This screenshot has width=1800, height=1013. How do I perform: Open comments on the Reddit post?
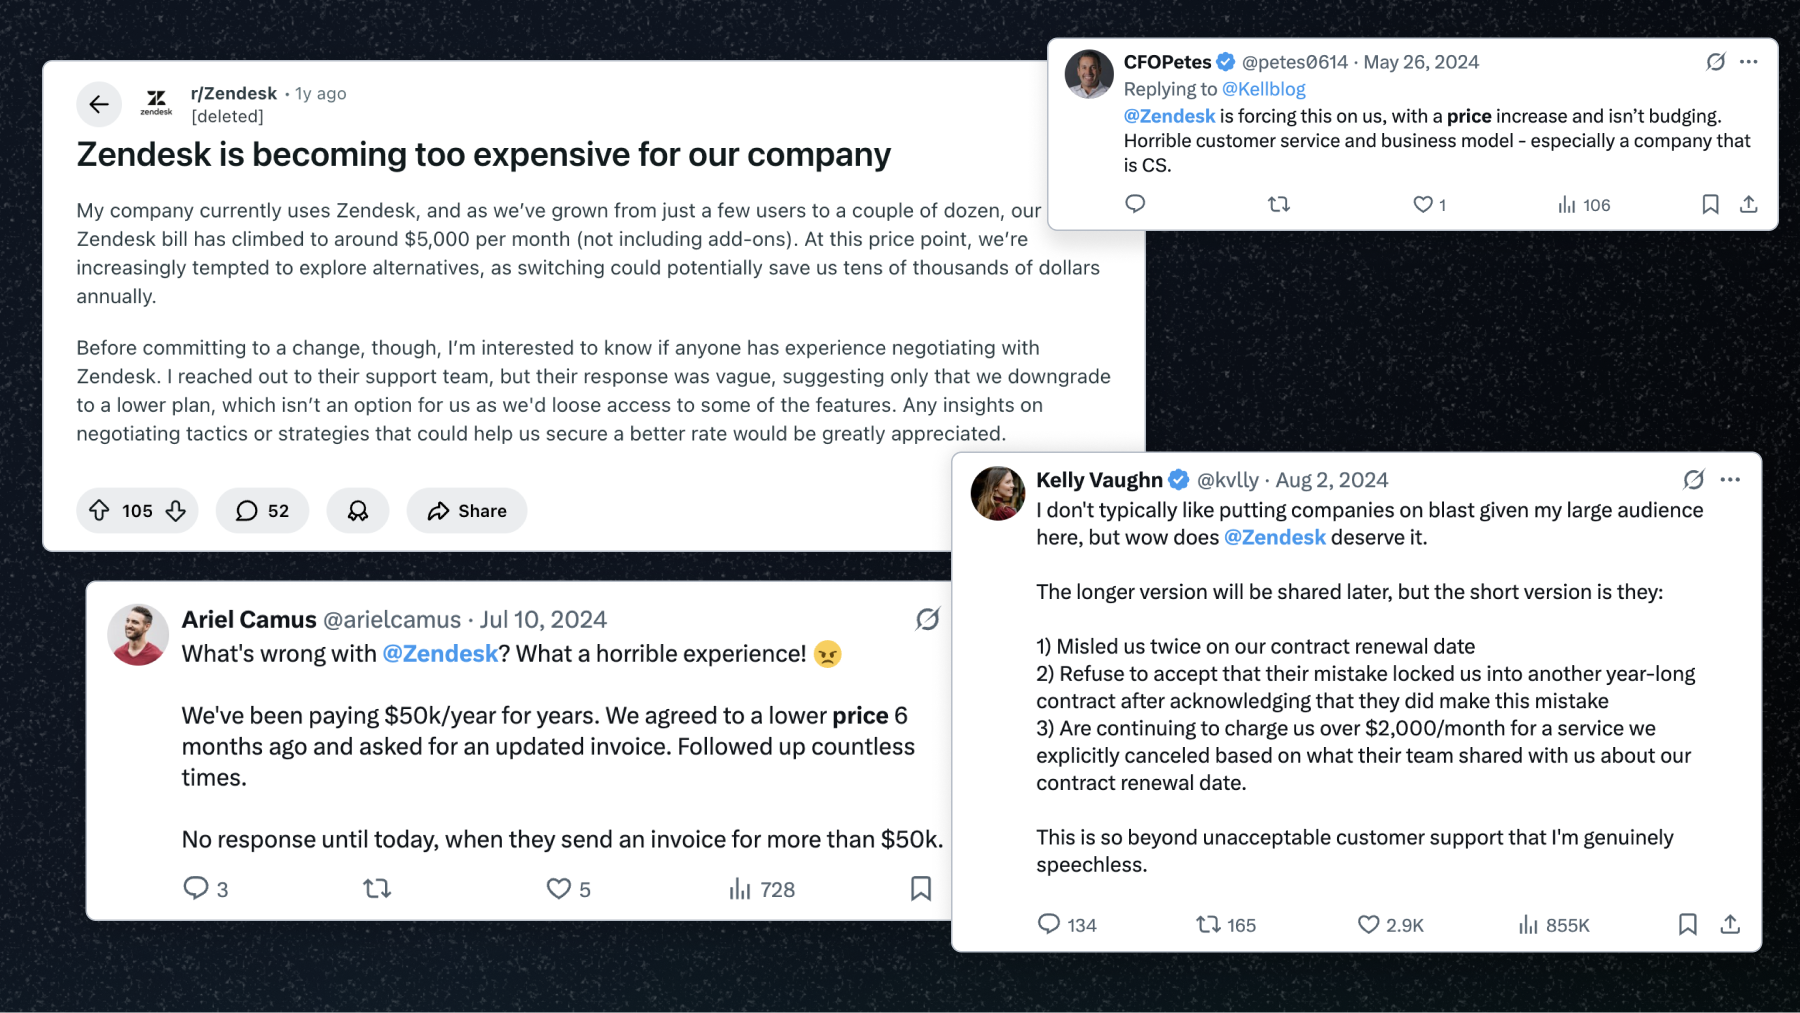click(262, 510)
